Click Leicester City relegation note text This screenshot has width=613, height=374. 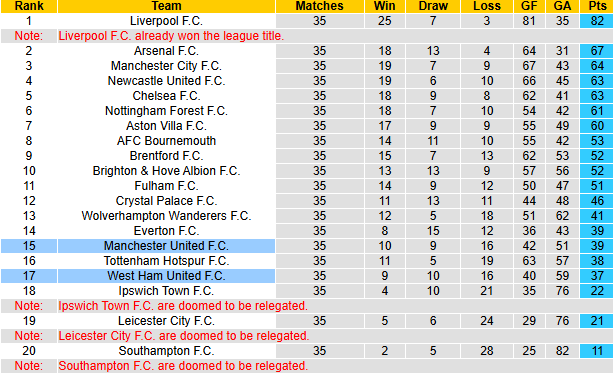(x=184, y=336)
